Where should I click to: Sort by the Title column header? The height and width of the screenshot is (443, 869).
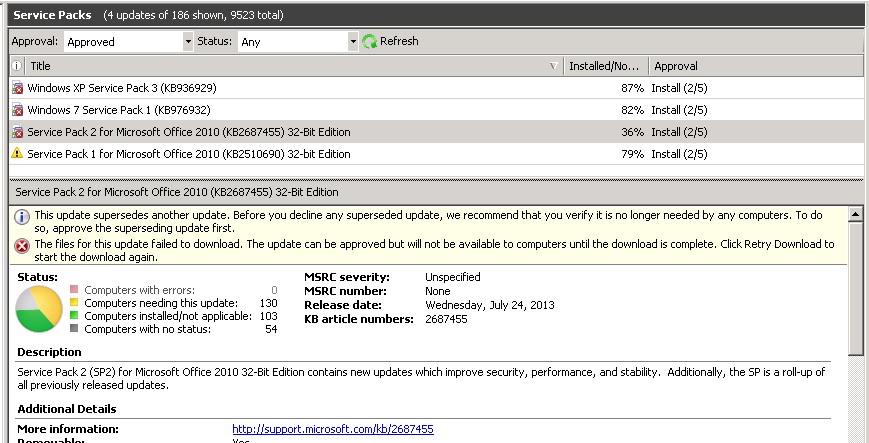click(280, 66)
